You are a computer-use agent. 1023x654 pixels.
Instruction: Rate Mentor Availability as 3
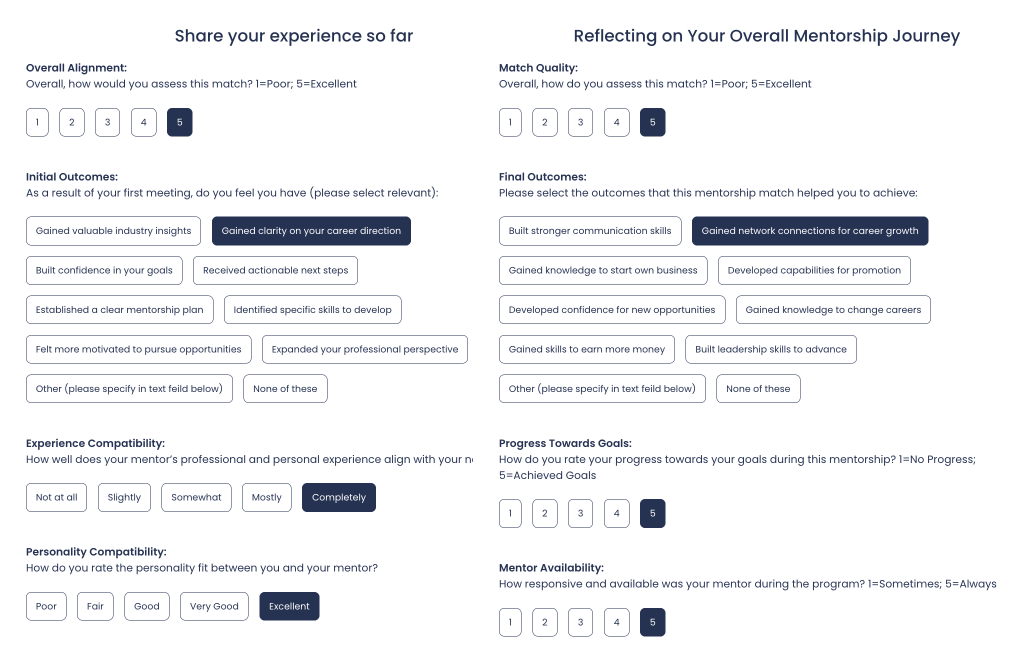click(580, 622)
